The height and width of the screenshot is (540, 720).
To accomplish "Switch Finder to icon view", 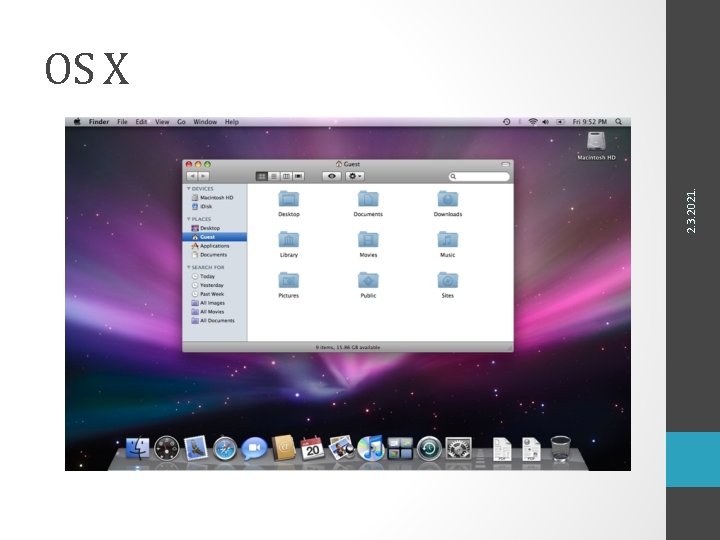I will pyautogui.click(x=262, y=176).
